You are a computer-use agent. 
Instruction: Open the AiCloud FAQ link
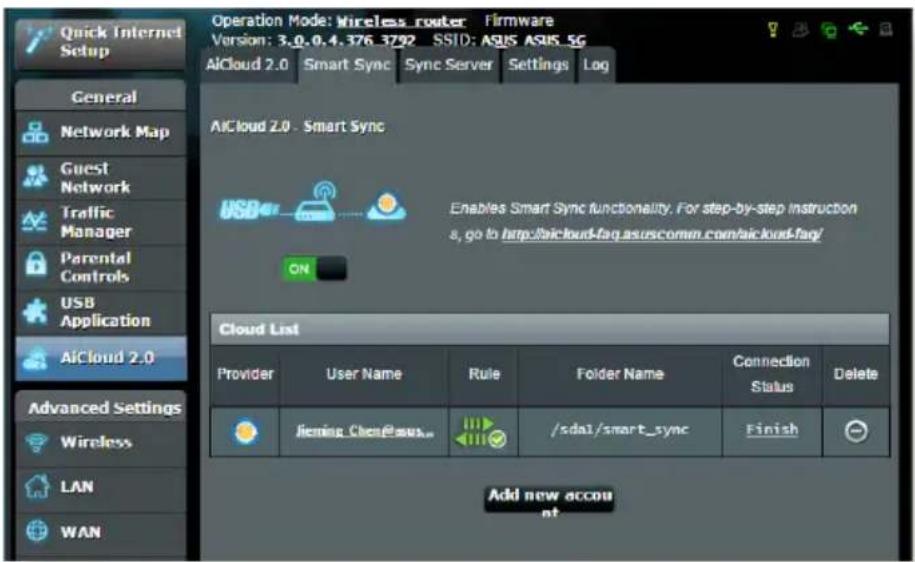pyautogui.click(x=662, y=234)
